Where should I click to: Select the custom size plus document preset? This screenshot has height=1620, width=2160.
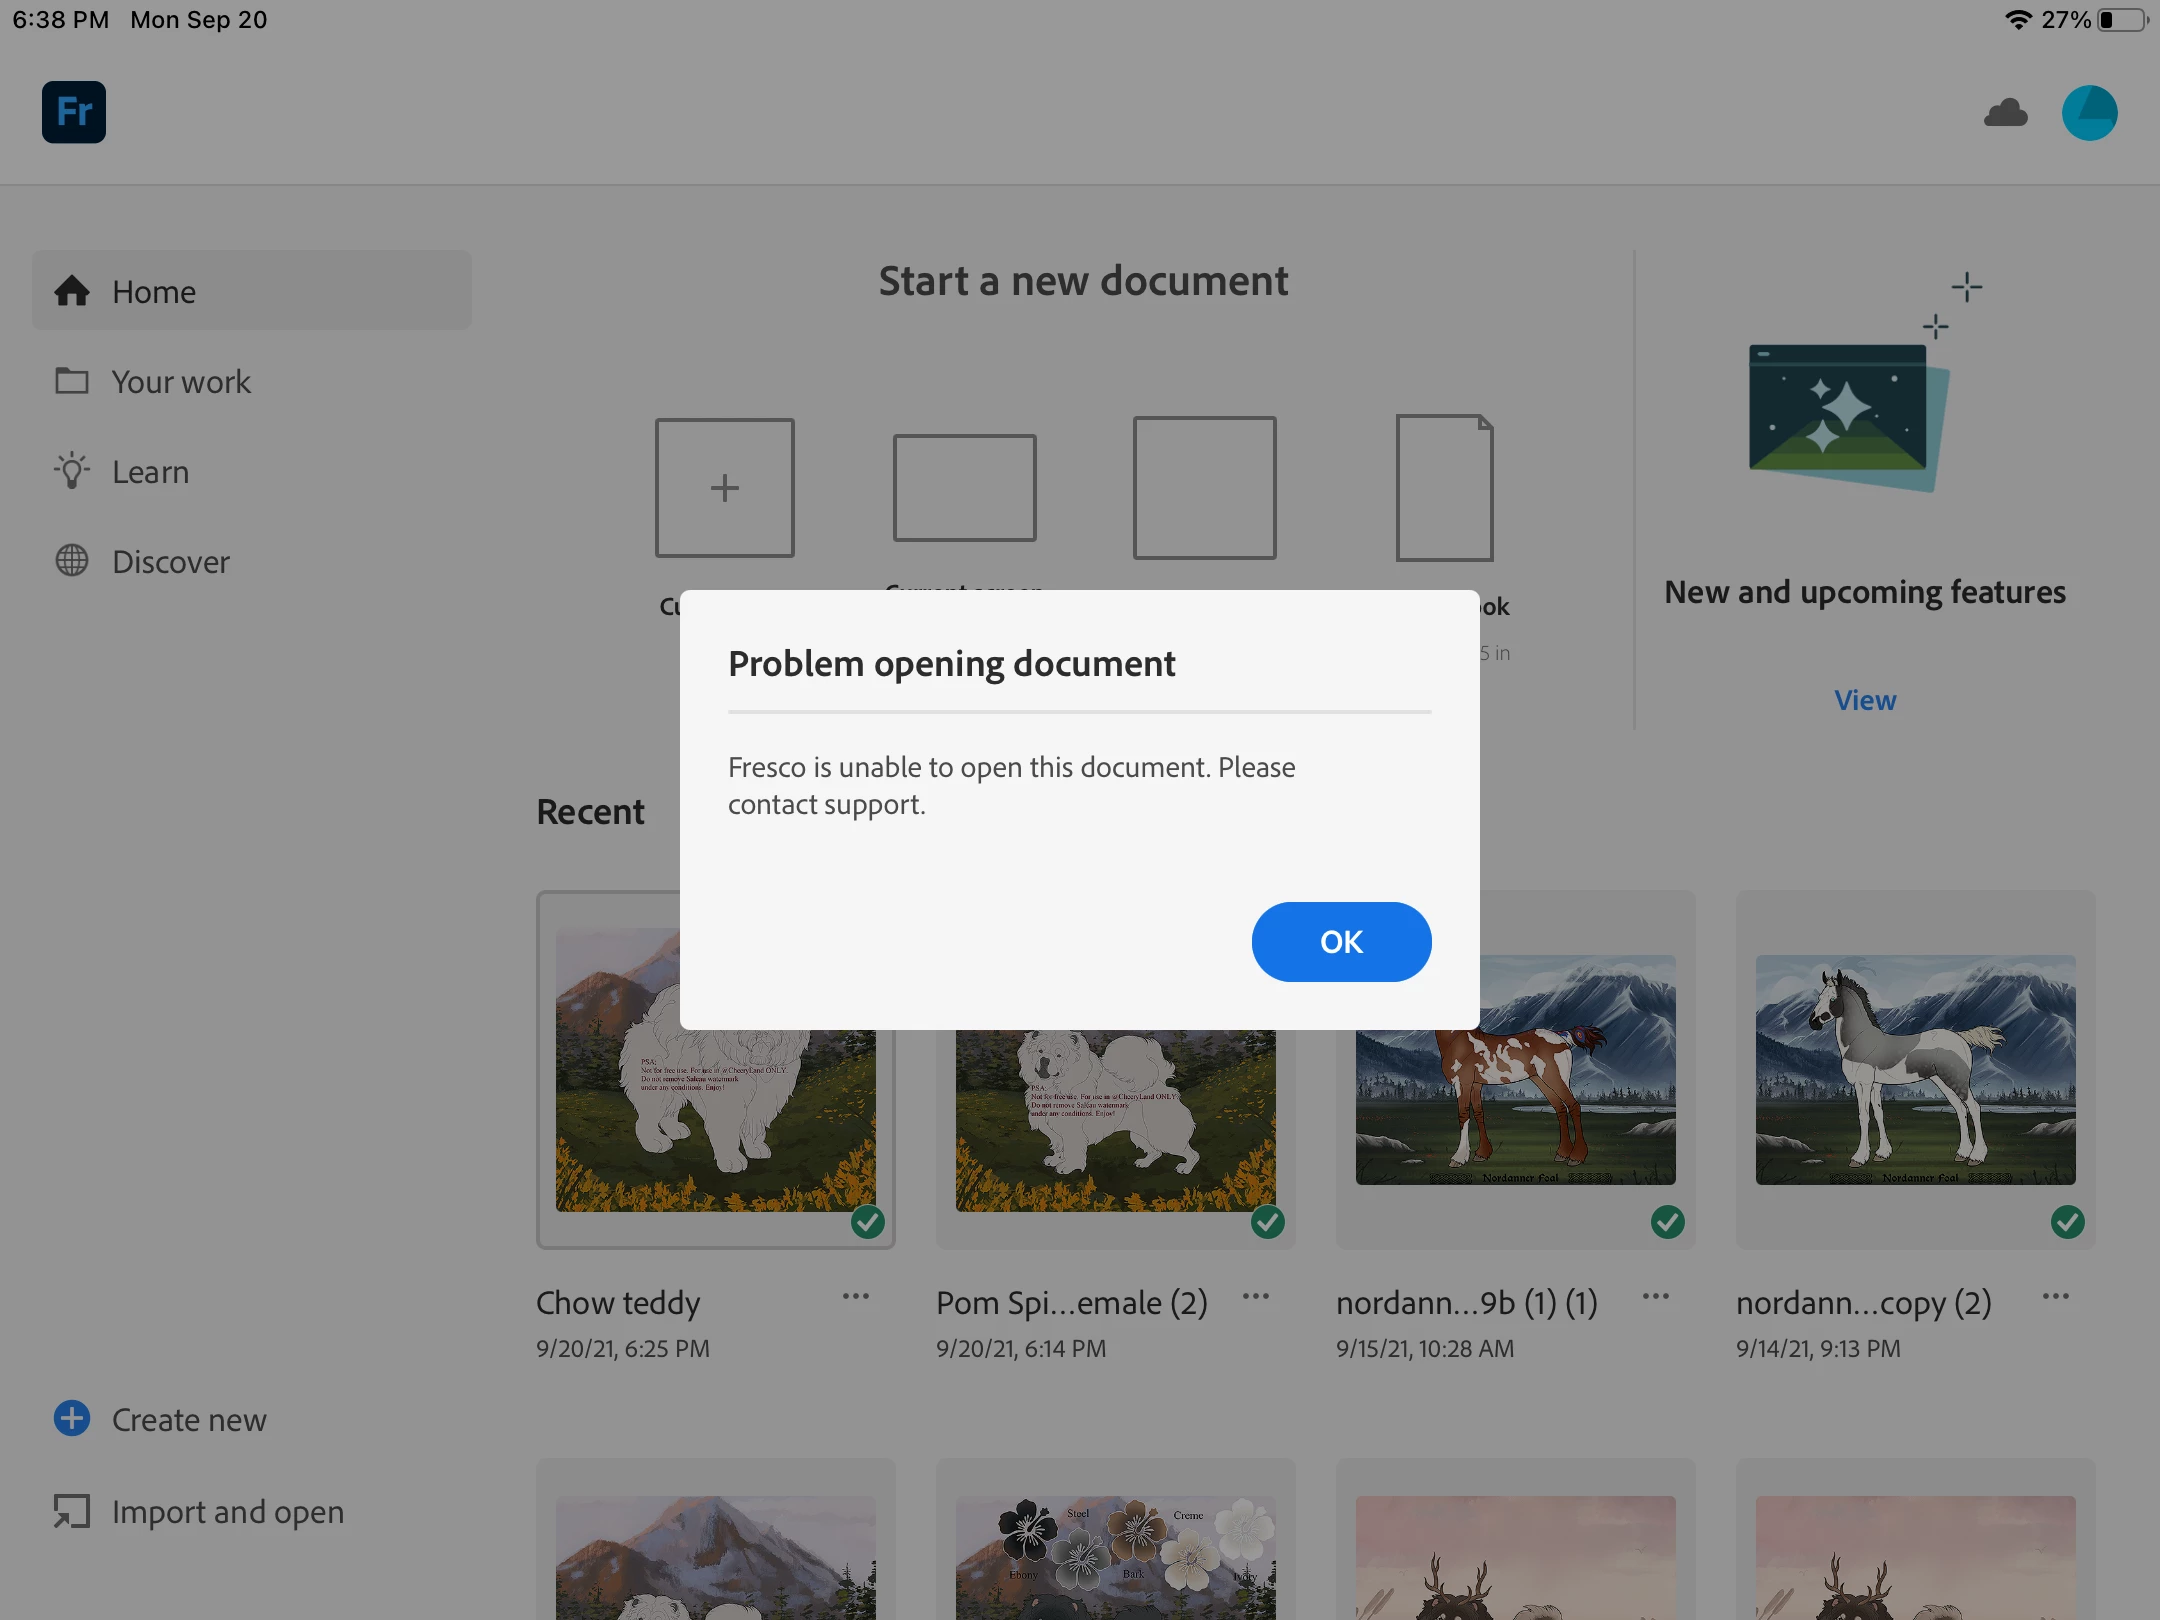(724, 488)
